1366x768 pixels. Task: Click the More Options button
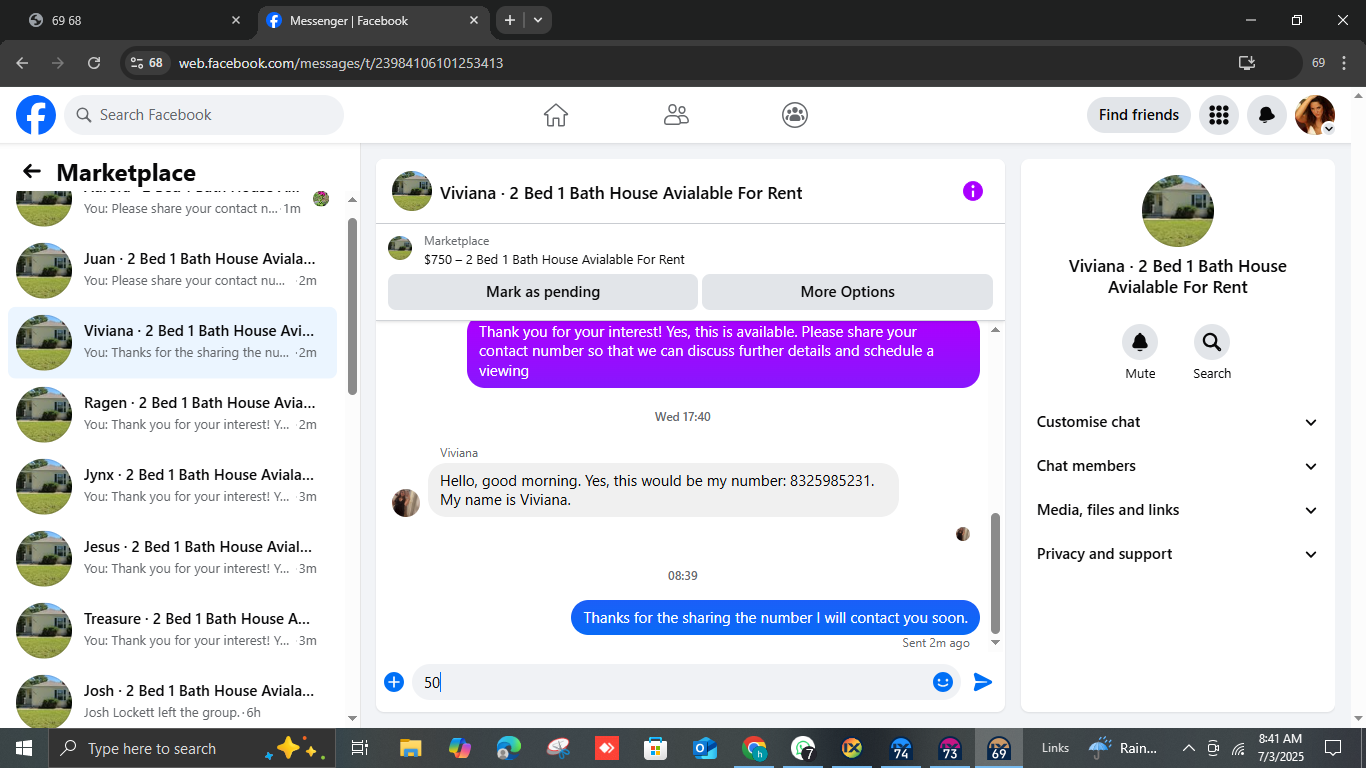[x=847, y=292]
